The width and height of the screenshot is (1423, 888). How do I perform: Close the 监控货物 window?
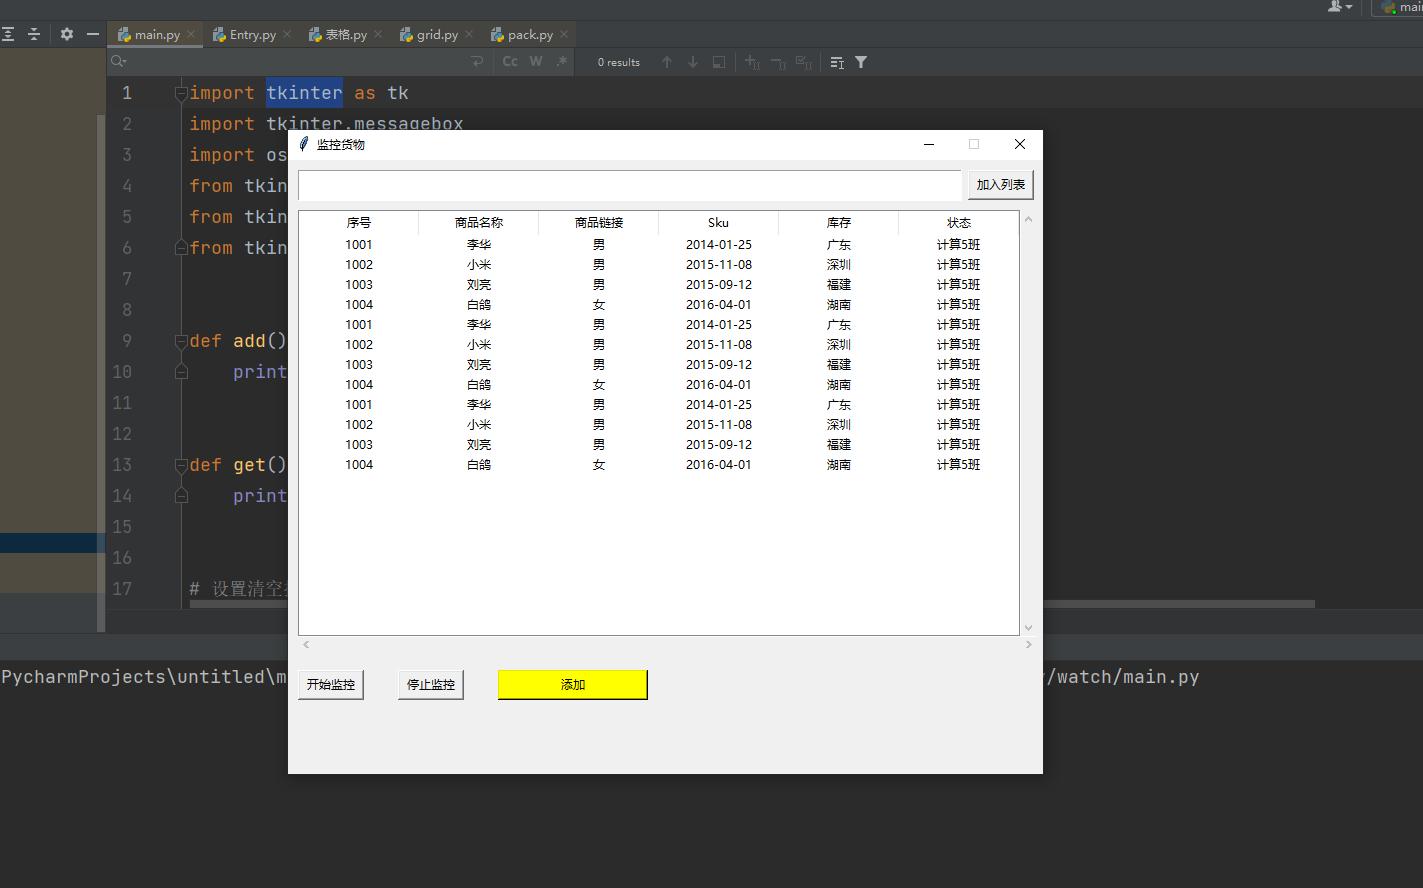1020,144
